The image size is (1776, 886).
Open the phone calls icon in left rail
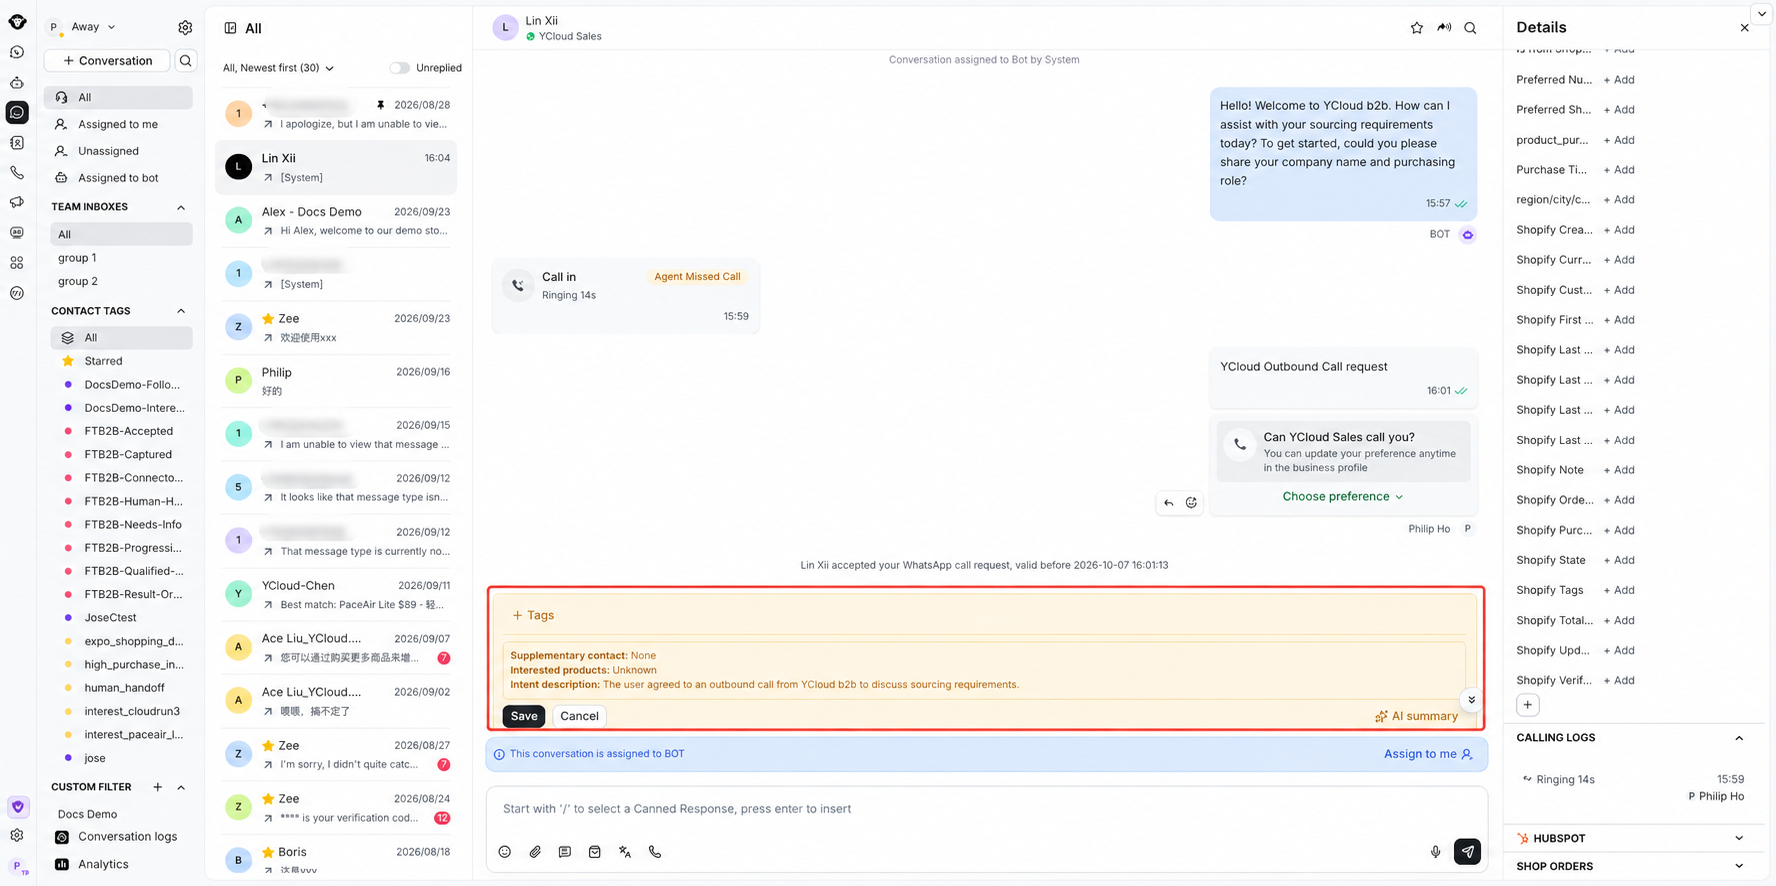click(17, 172)
